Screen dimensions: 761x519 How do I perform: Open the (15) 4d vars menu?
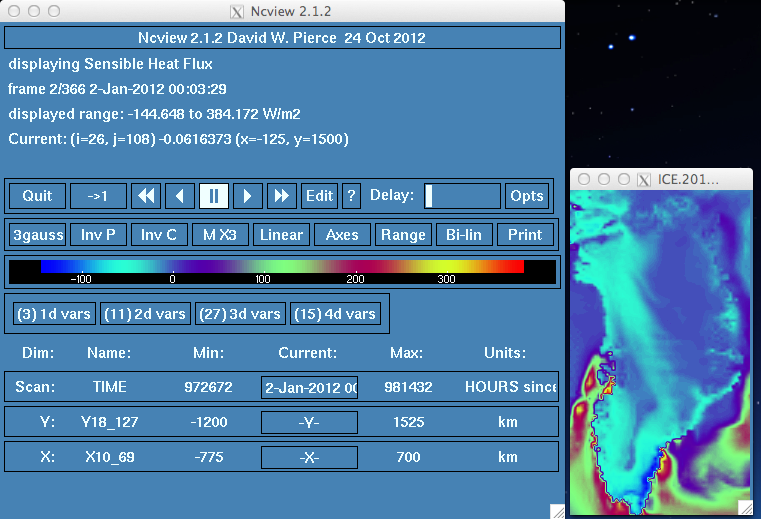335,314
